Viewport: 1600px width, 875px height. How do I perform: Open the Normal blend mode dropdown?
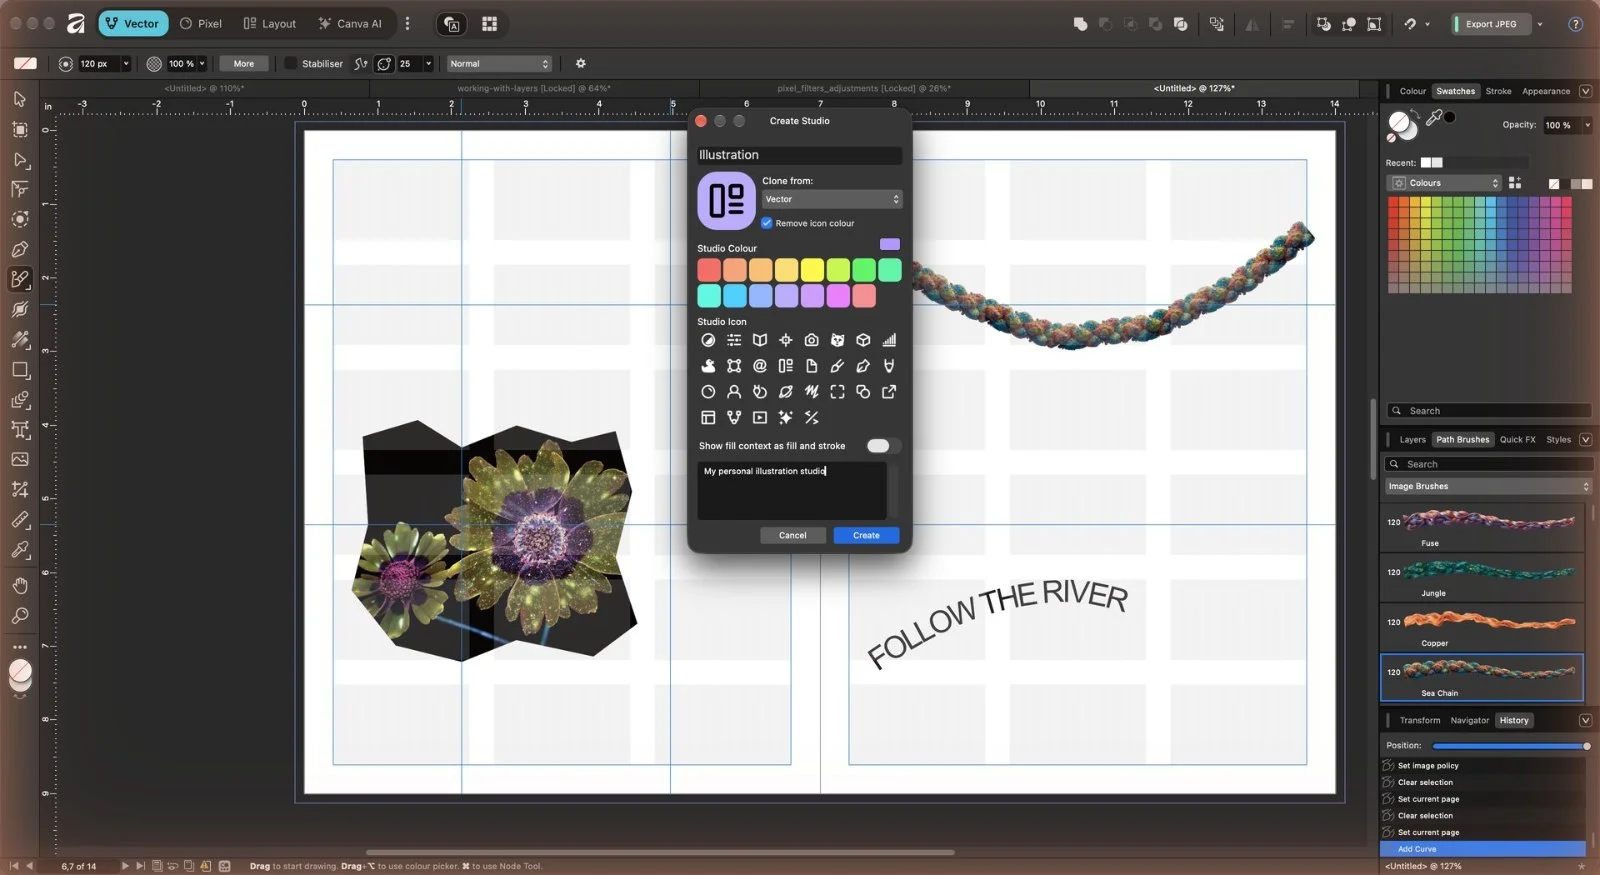point(499,64)
